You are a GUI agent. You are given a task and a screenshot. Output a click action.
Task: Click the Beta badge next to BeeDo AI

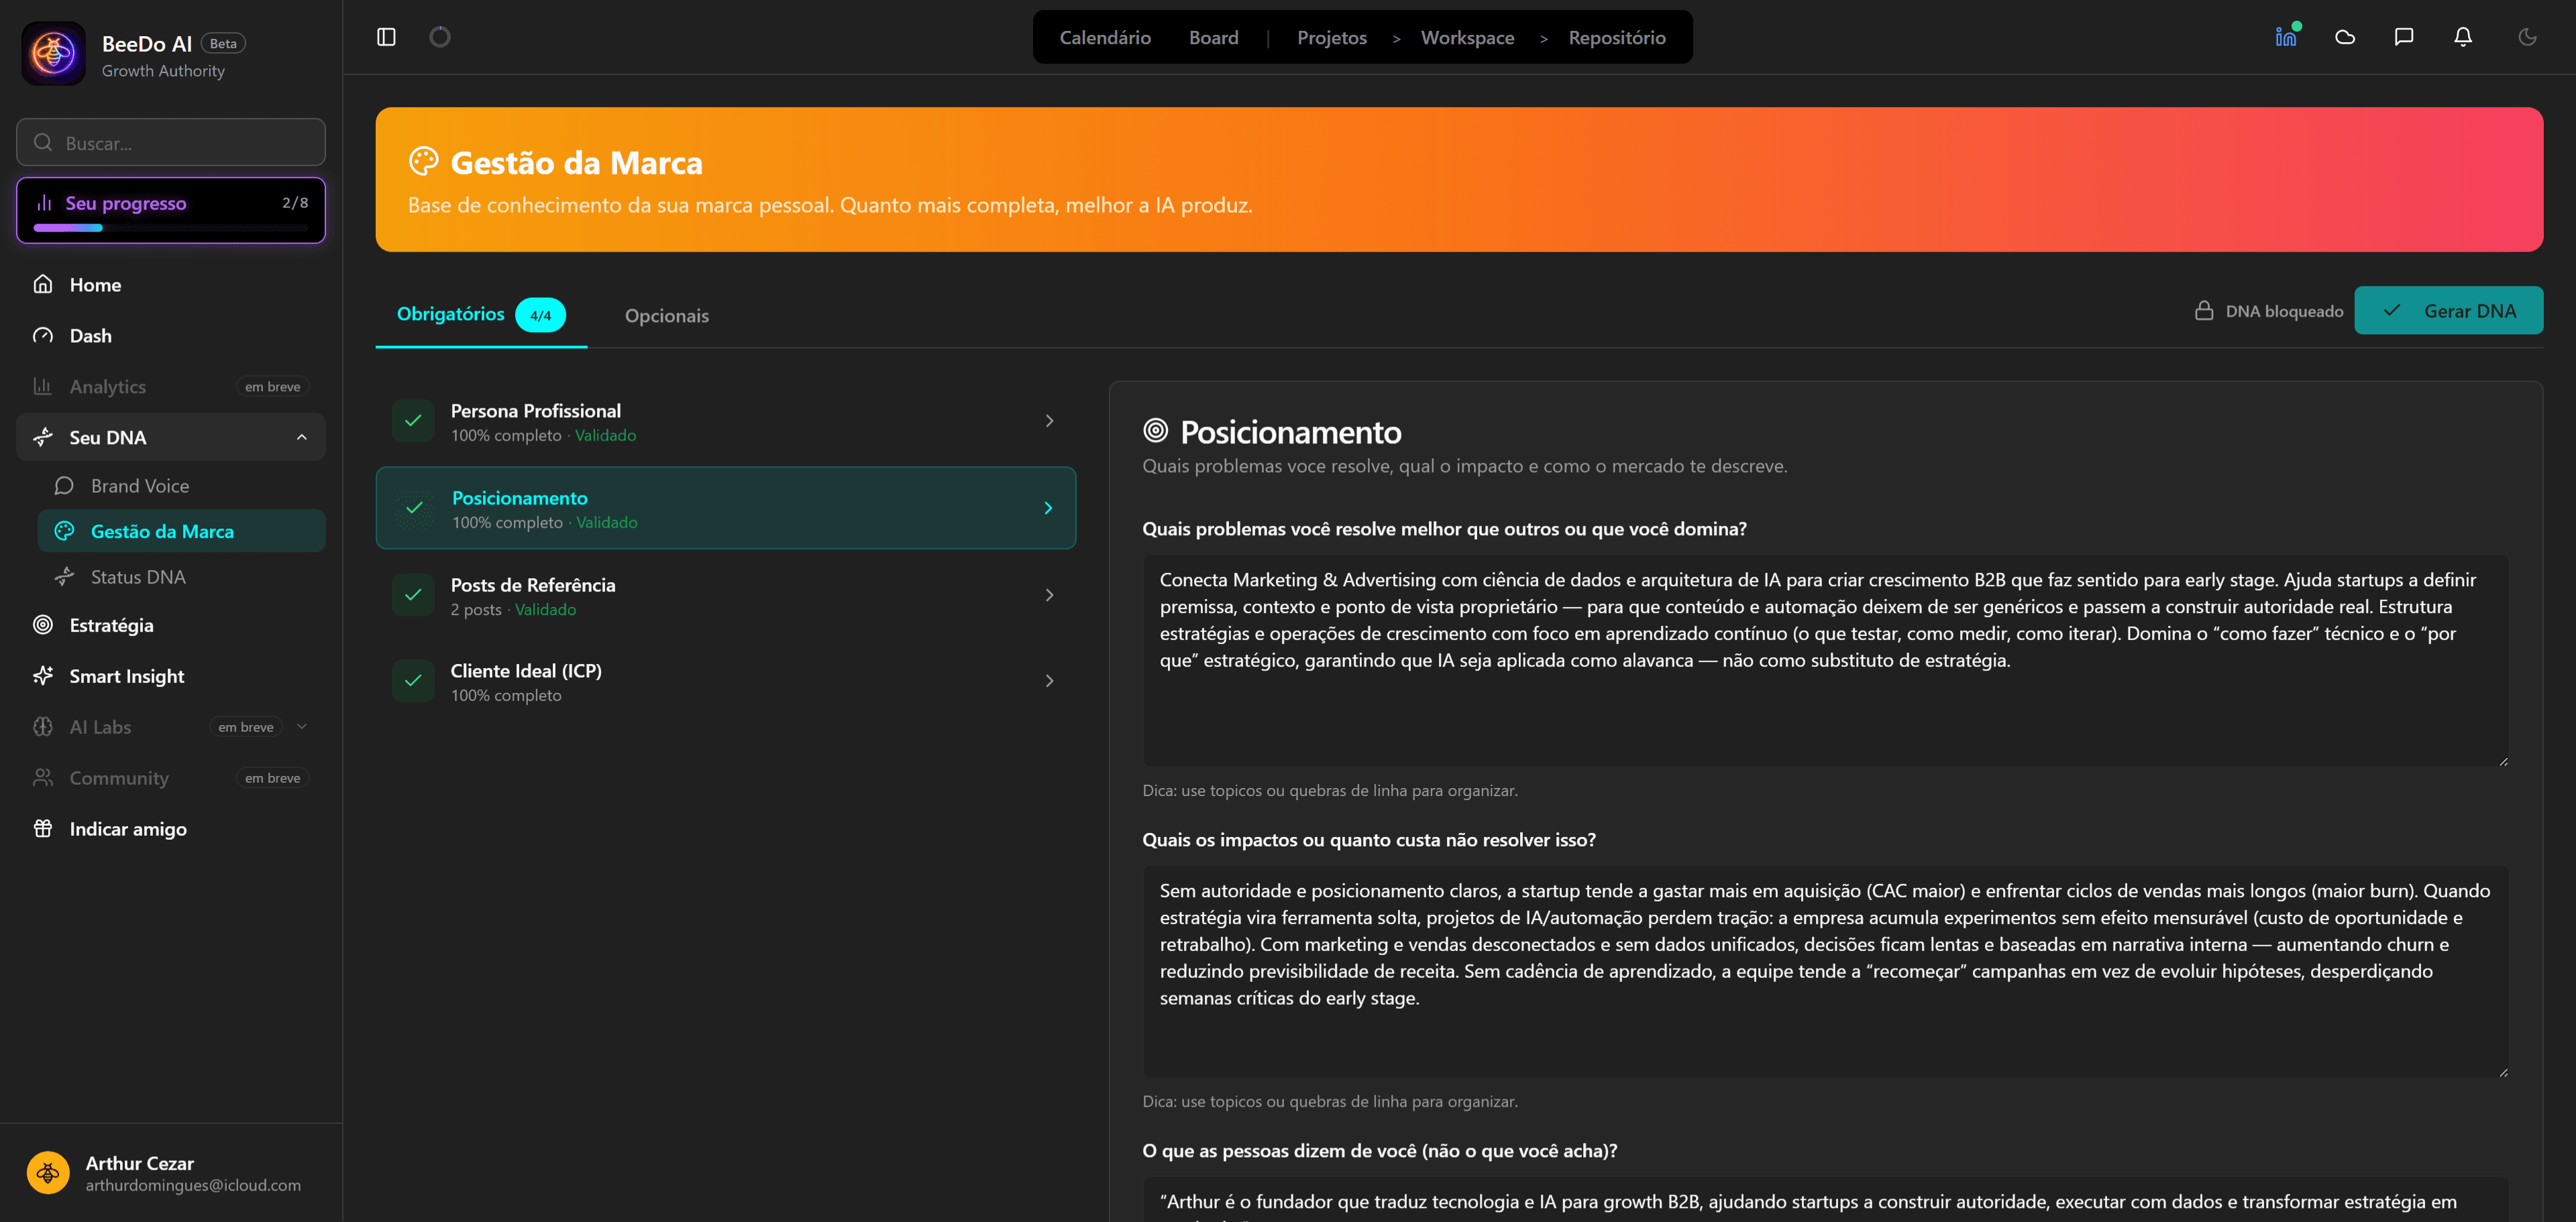pyautogui.click(x=223, y=43)
